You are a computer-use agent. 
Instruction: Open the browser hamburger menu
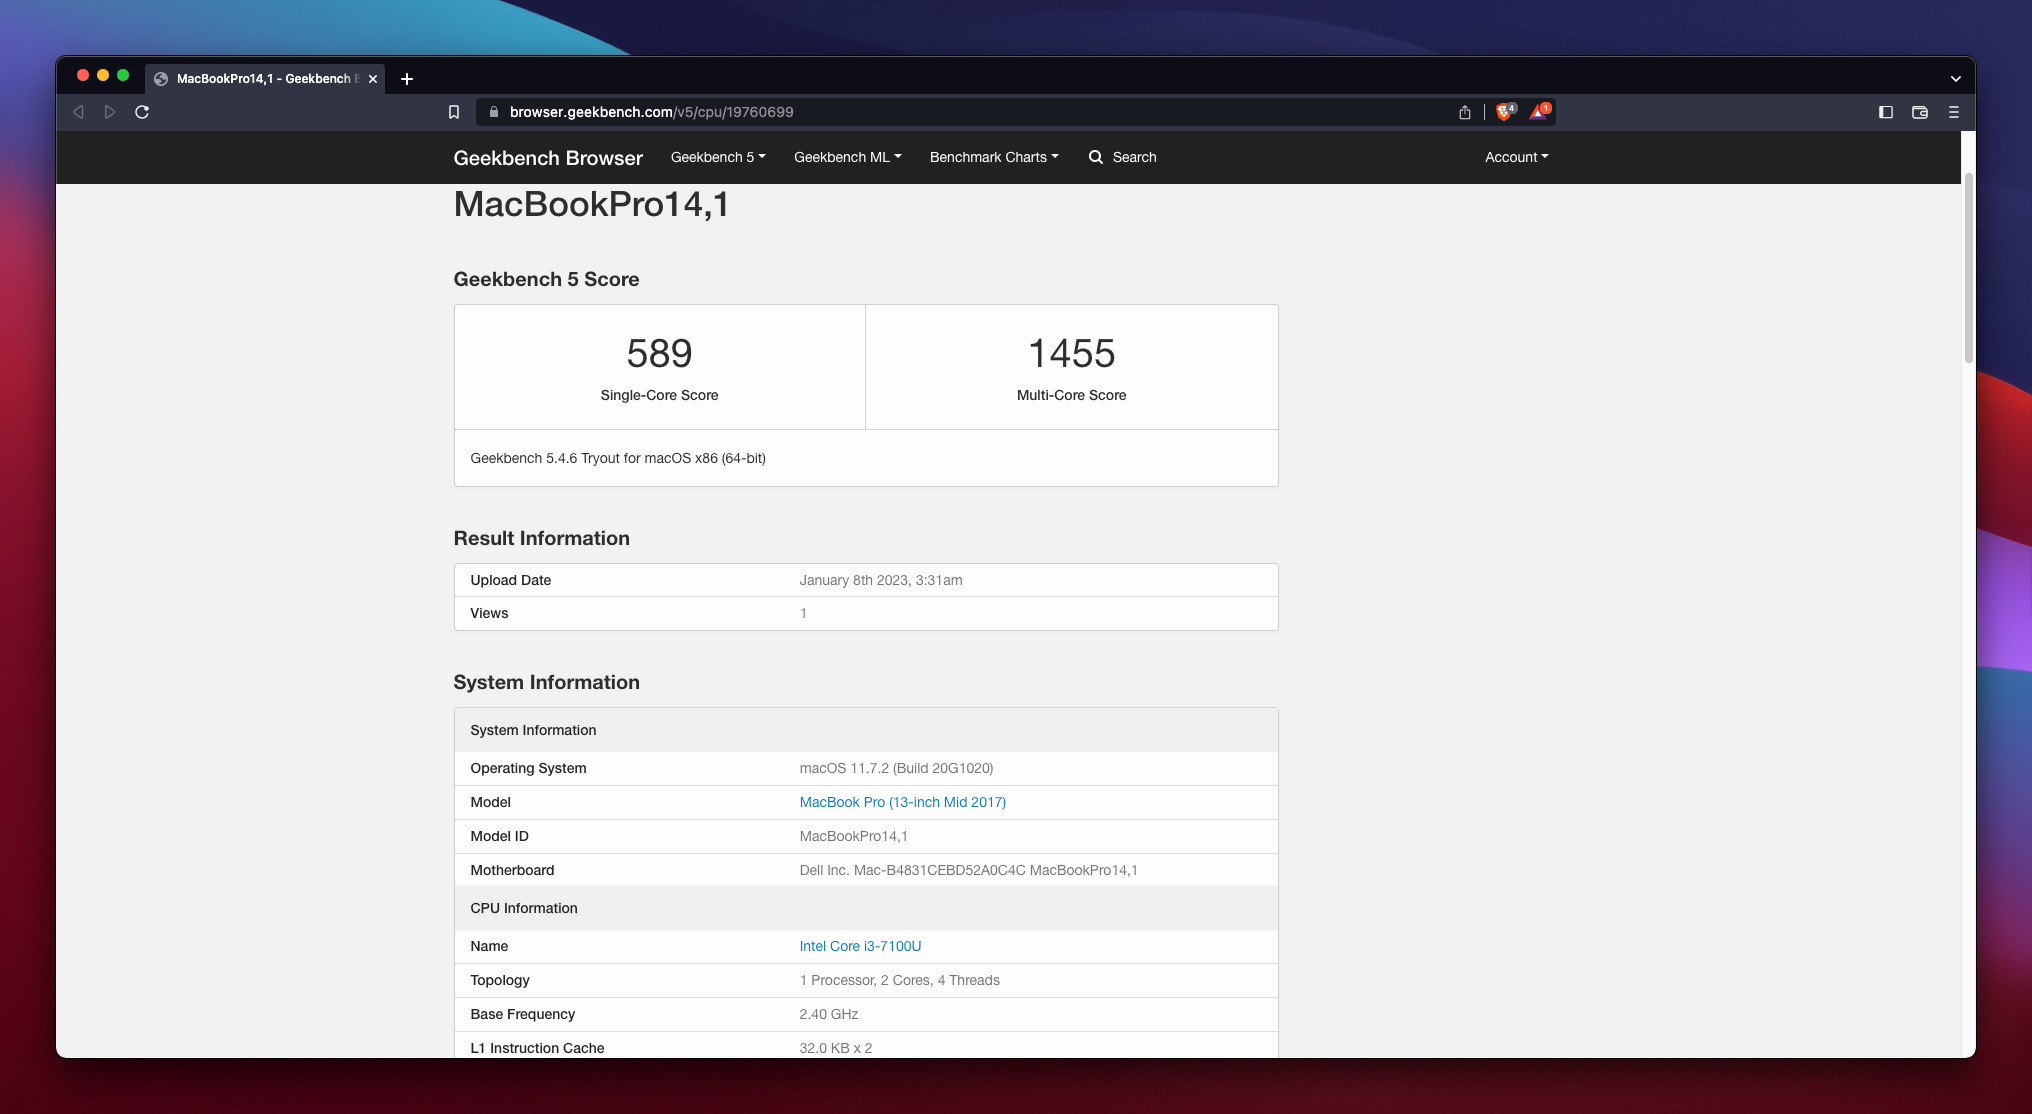[1954, 112]
